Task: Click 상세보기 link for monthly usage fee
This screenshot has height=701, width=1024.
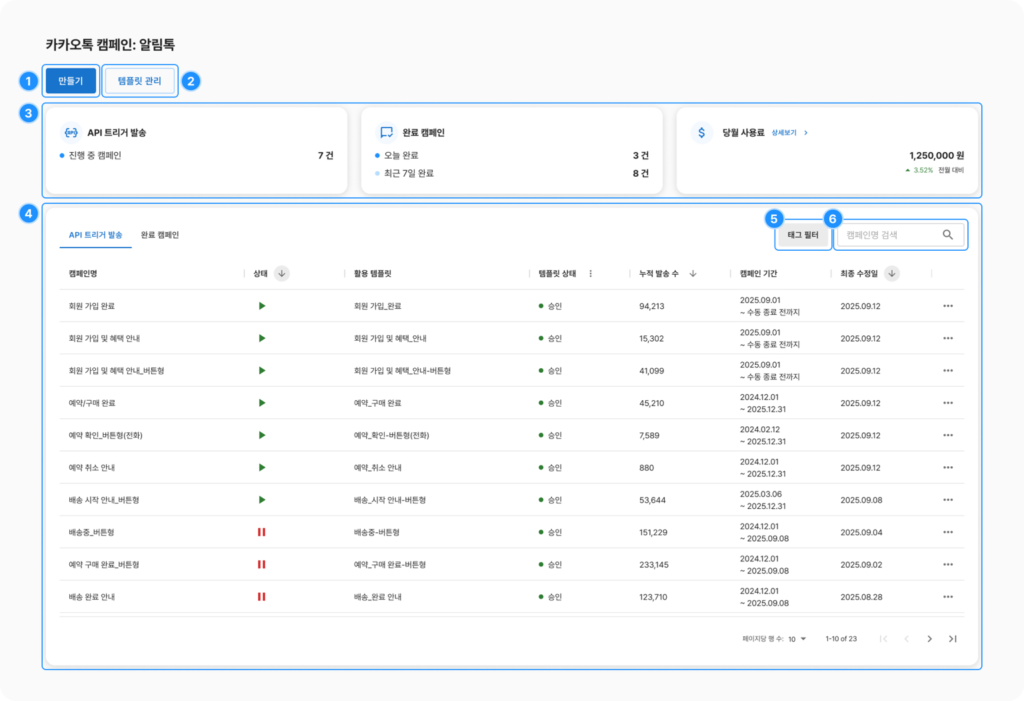Action: point(789,132)
